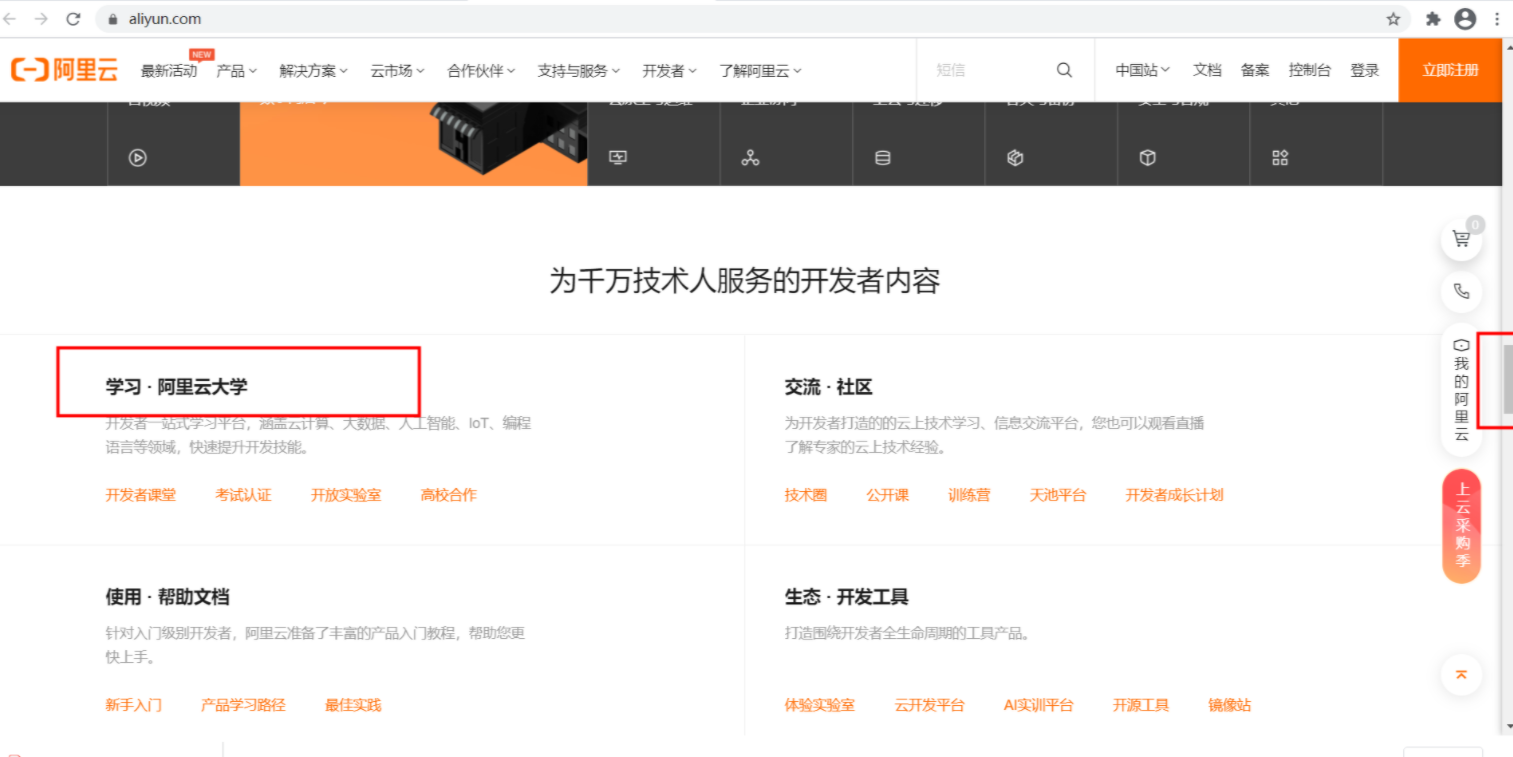Screen dimensions: 1513x757
Task: Click the 立即注册 button
Action: tap(1450, 70)
